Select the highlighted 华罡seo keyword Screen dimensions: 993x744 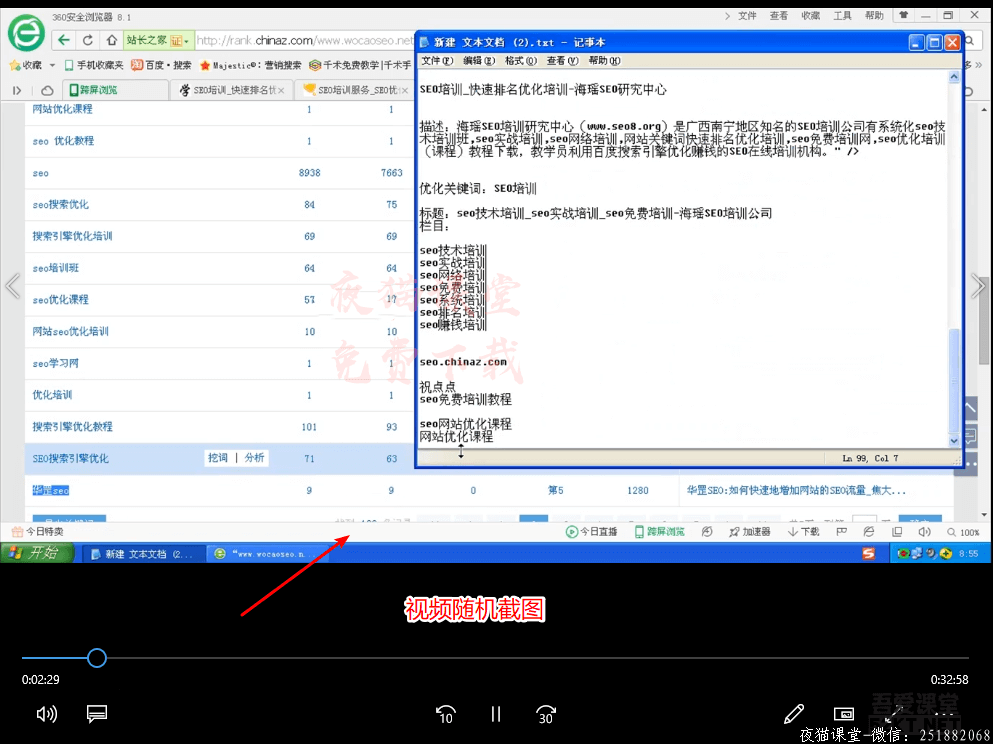(x=51, y=491)
